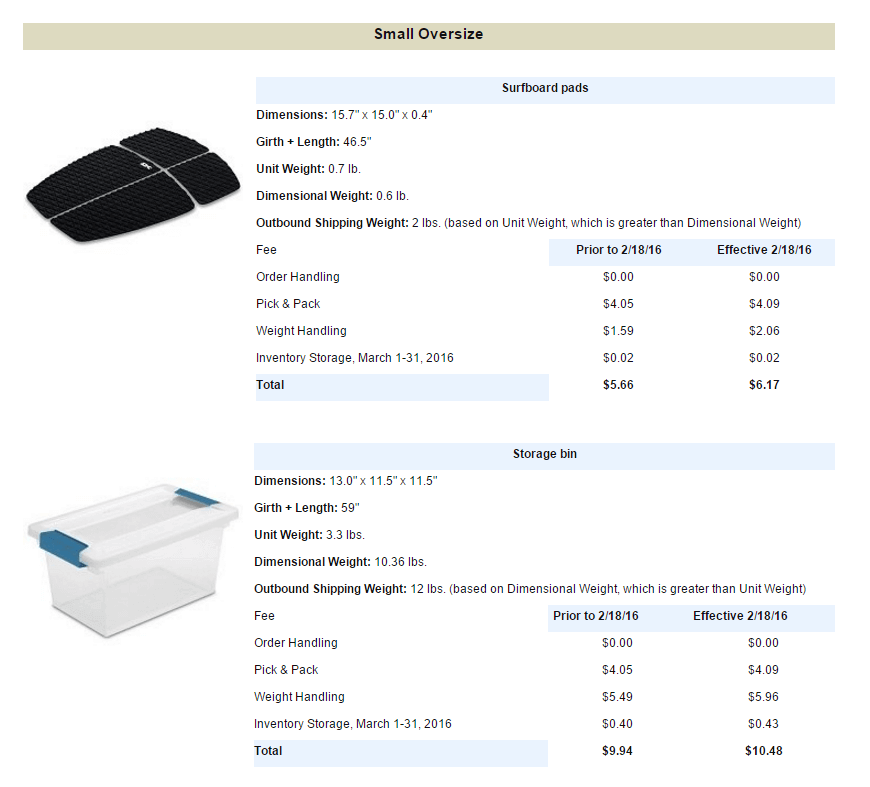This screenshot has width=870, height=787.
Task: Click the $5.96 Weight Handling fee
Action: click(763, 697)
